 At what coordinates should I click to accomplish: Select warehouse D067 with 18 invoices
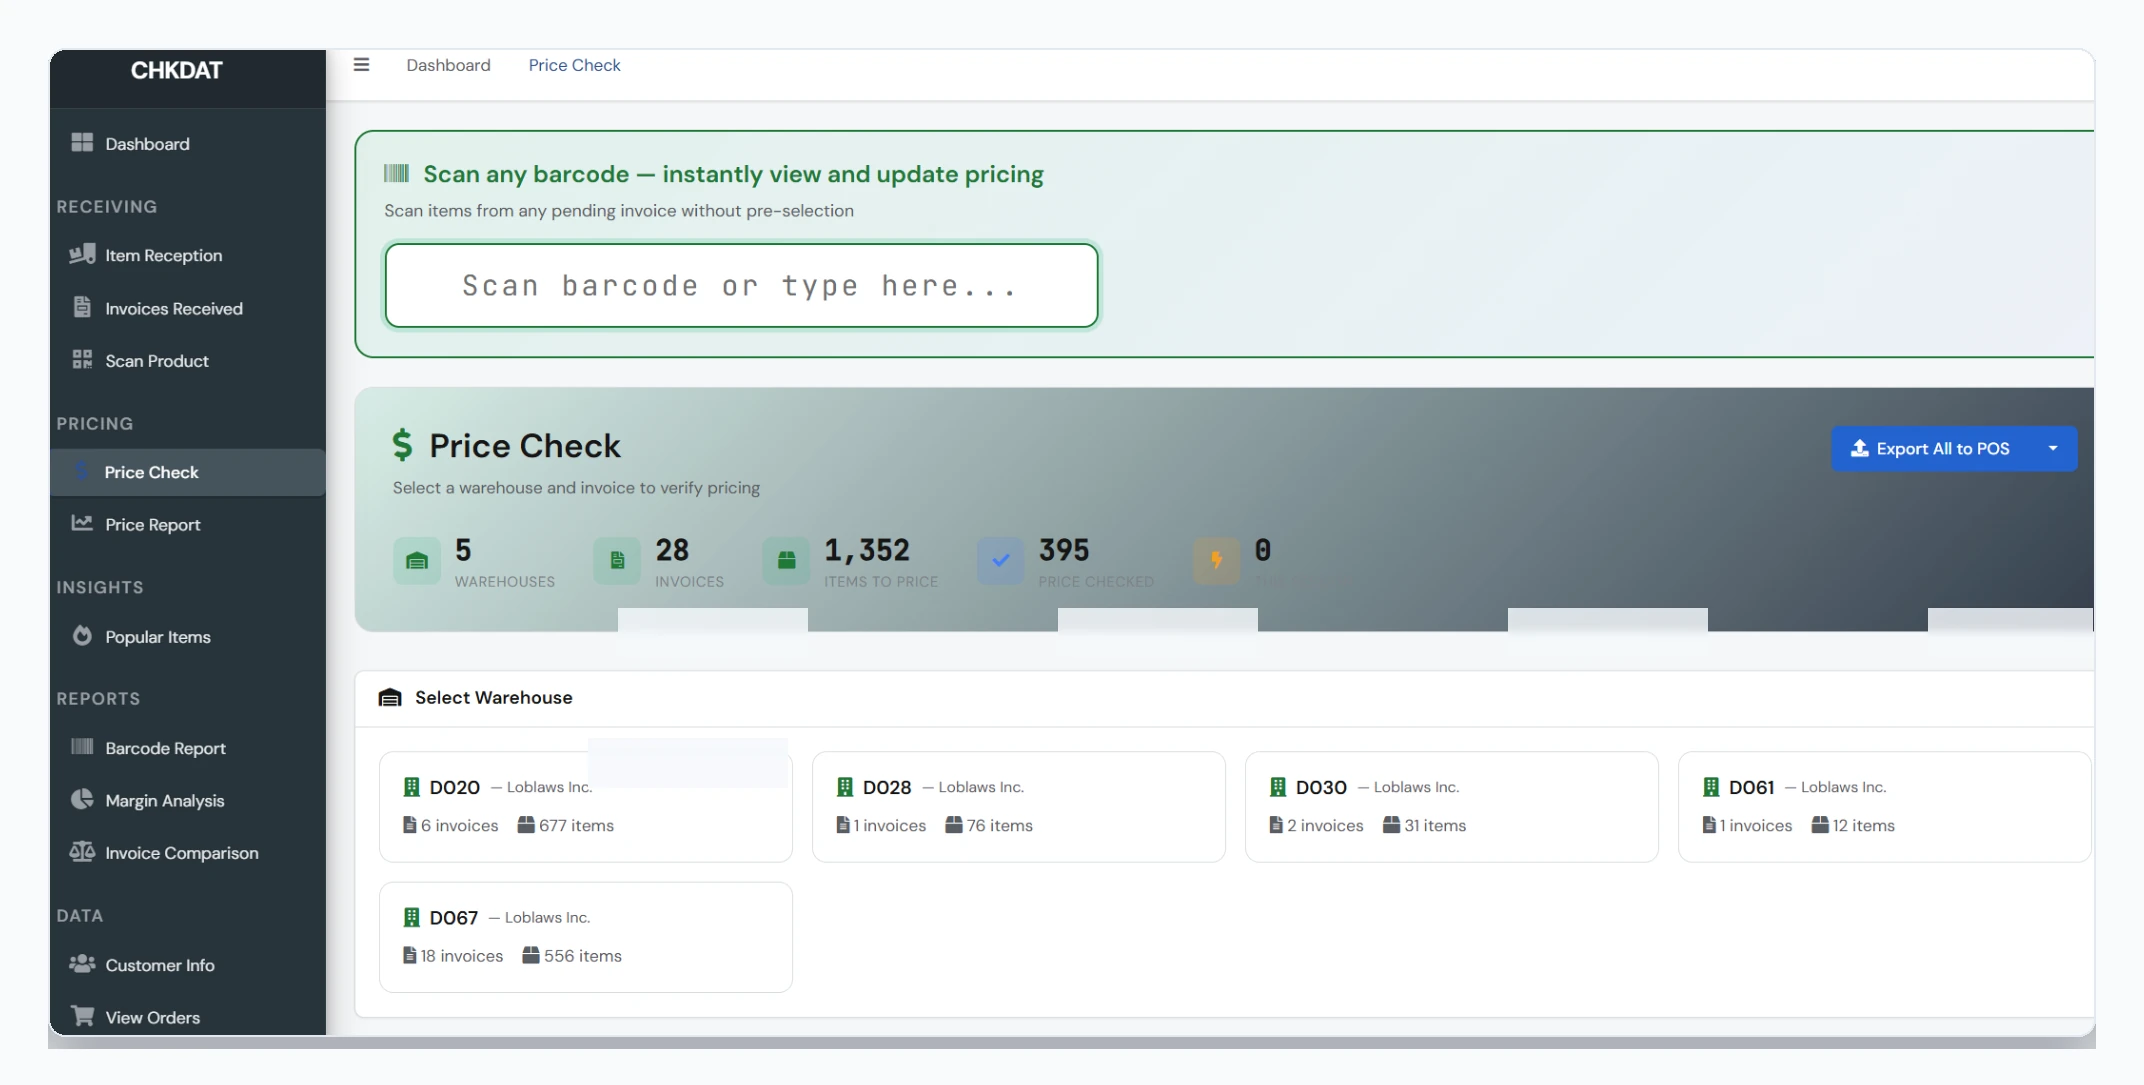coord(585,936)
